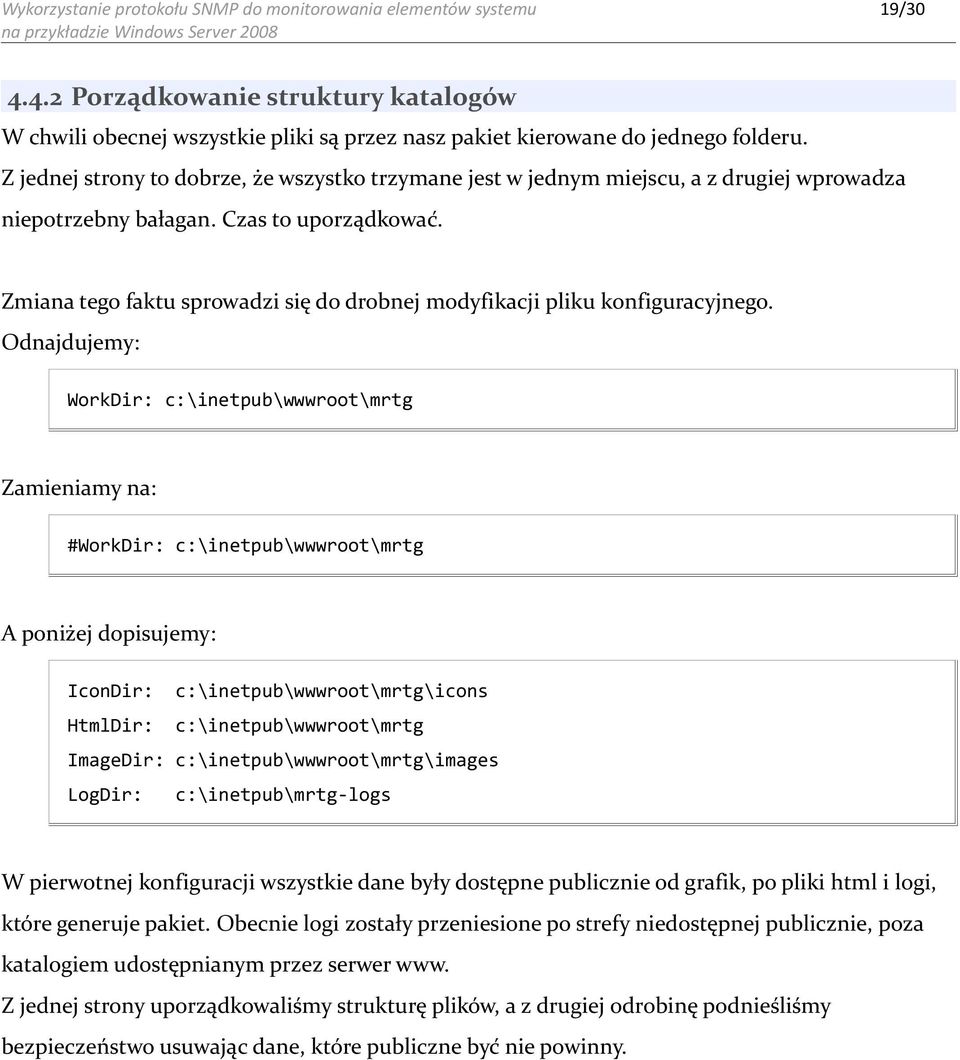The image size is (960, 1060).
Task: Click the sentence Czas to uporządkować
Action: (x=332, y=220)
